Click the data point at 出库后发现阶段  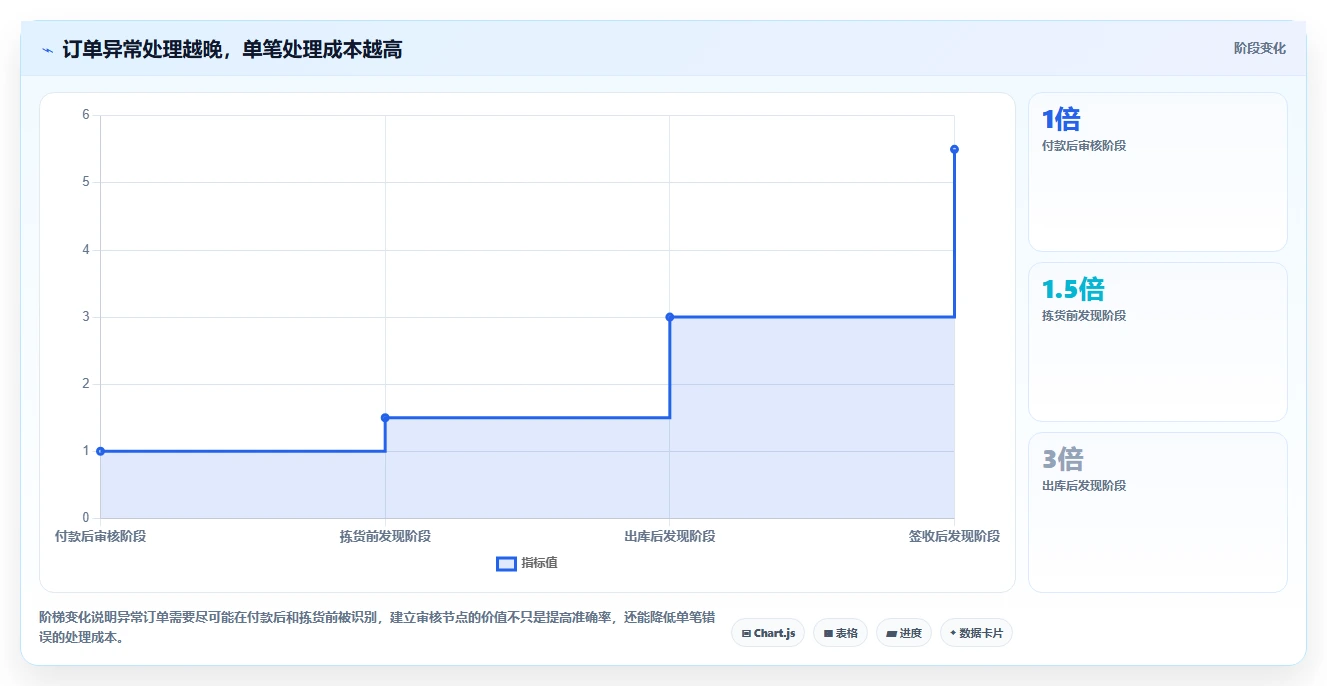click(x=670, y=317)
